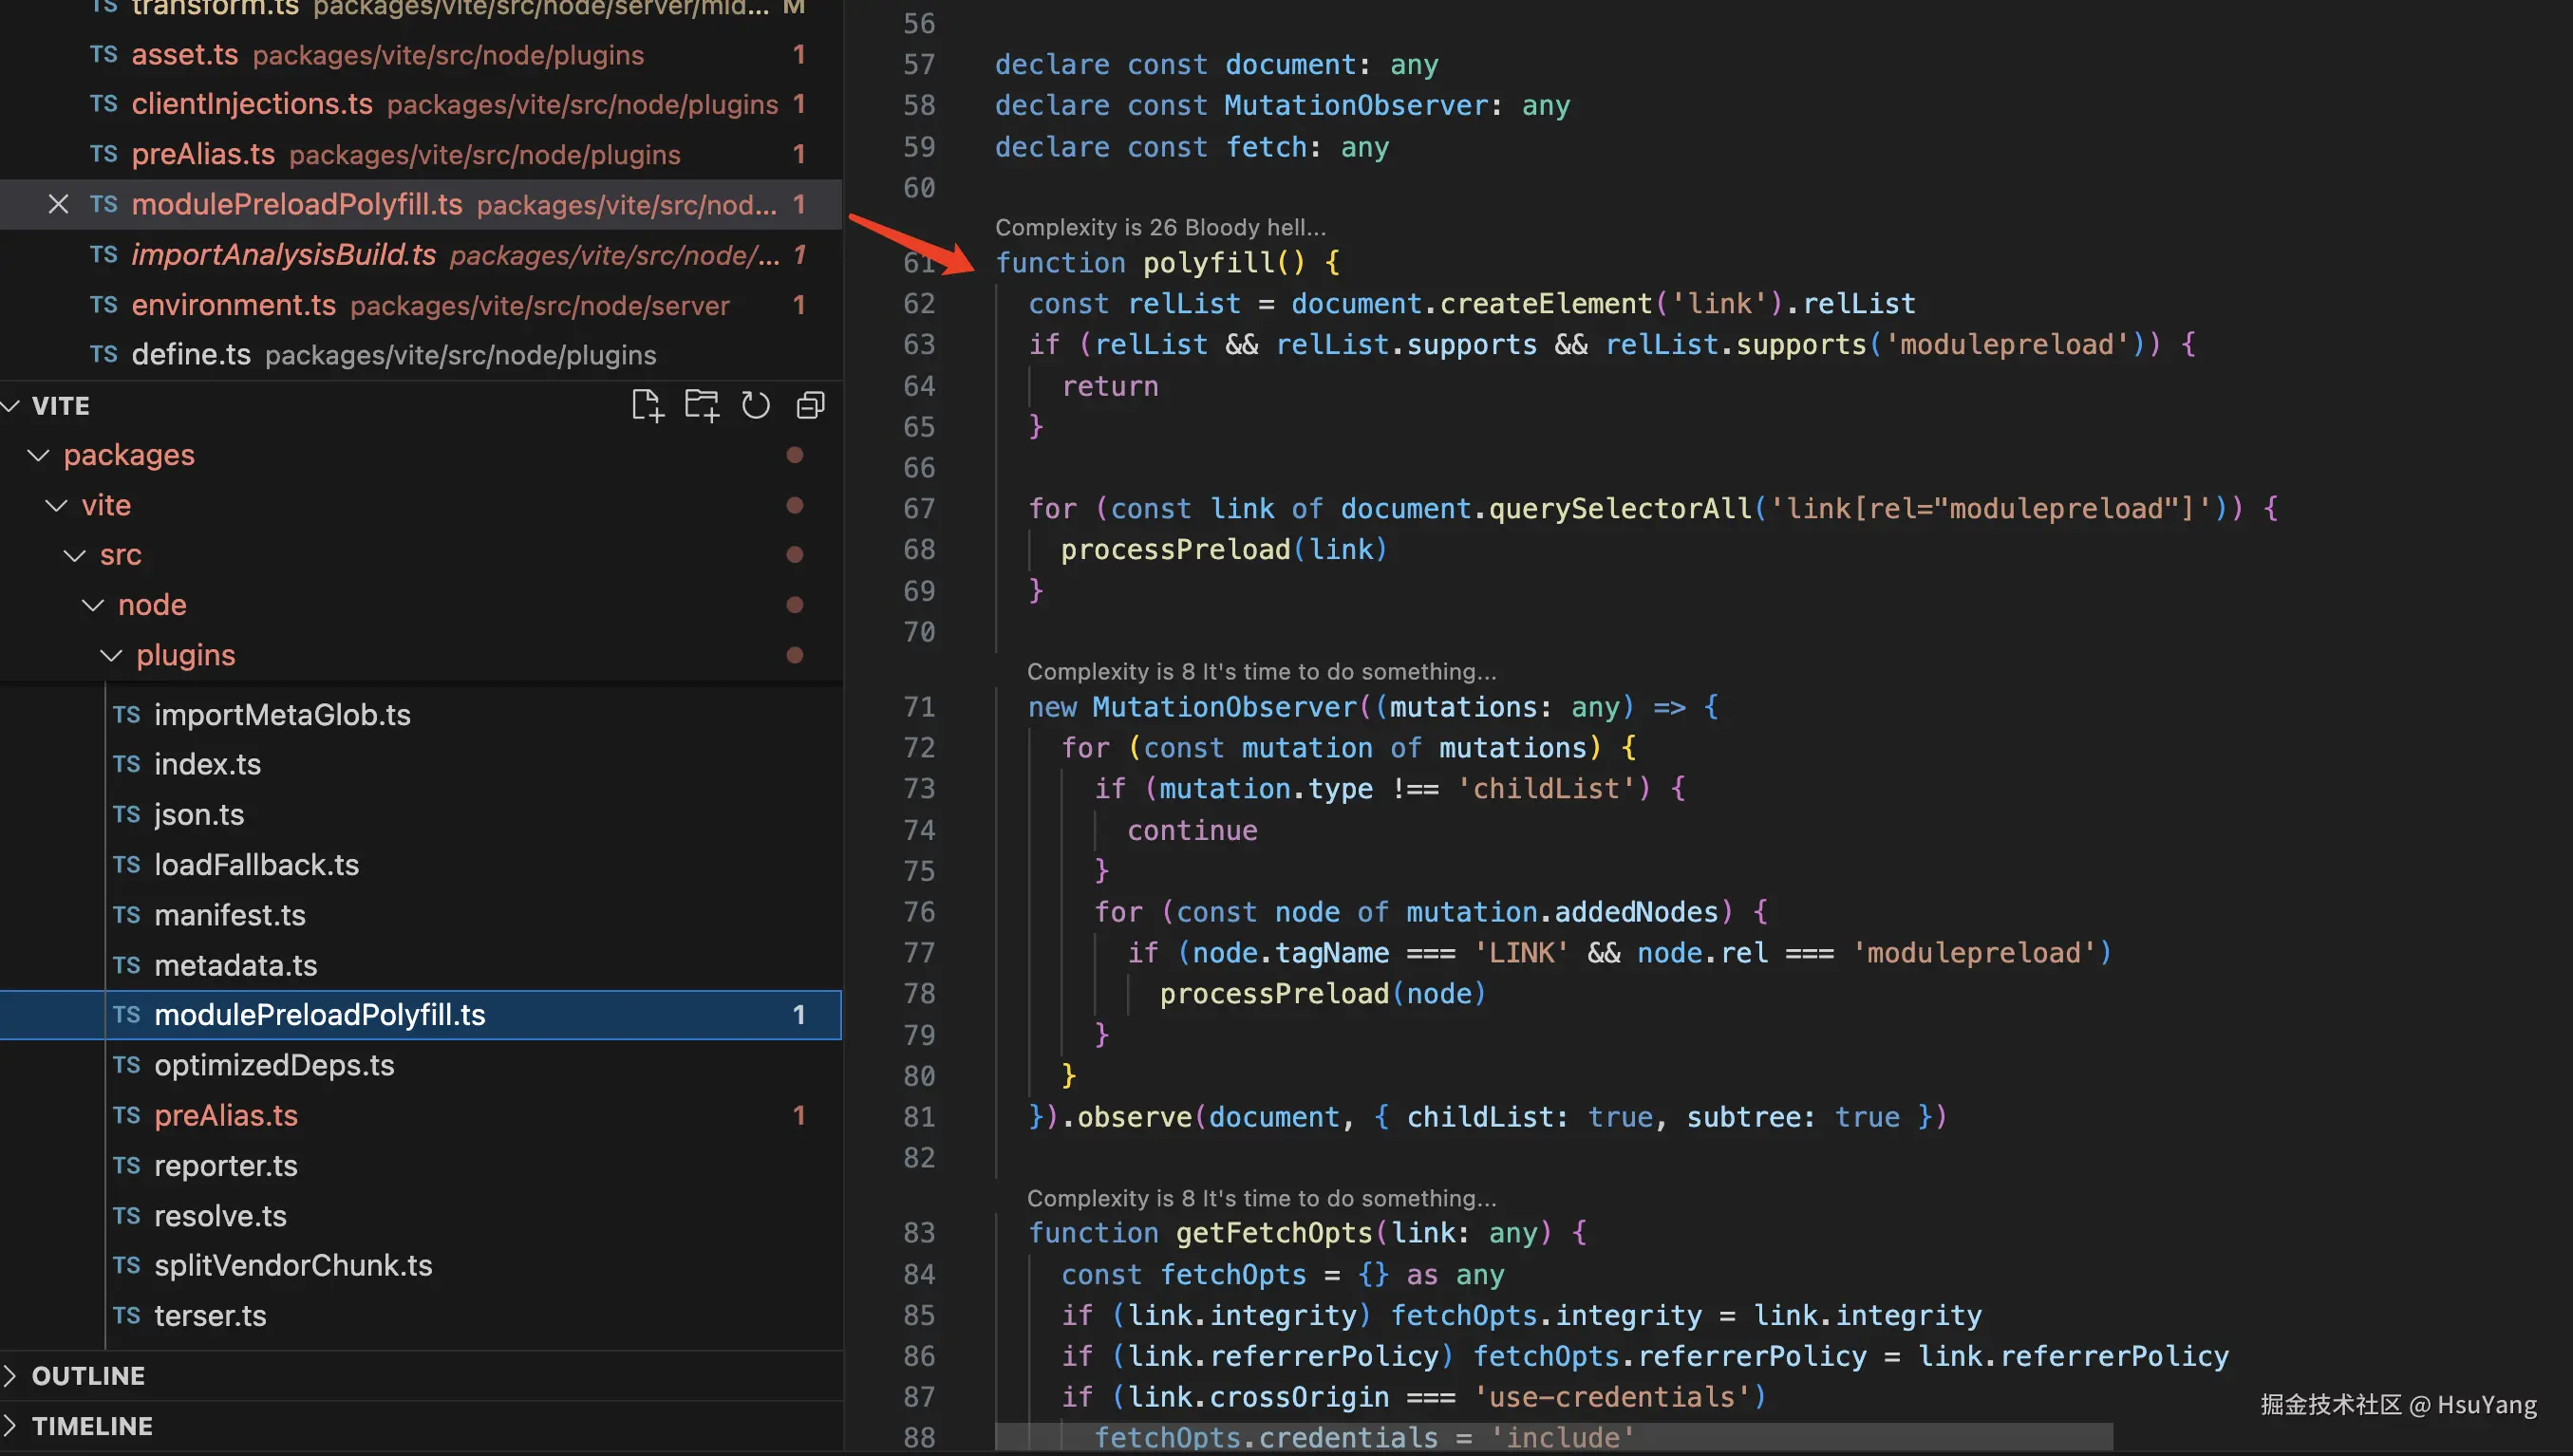This screenshot has height=1456, width=2573.
Task: Close the modulePreloadPolyfill.ts open editor
Action: tap(58, 204)
